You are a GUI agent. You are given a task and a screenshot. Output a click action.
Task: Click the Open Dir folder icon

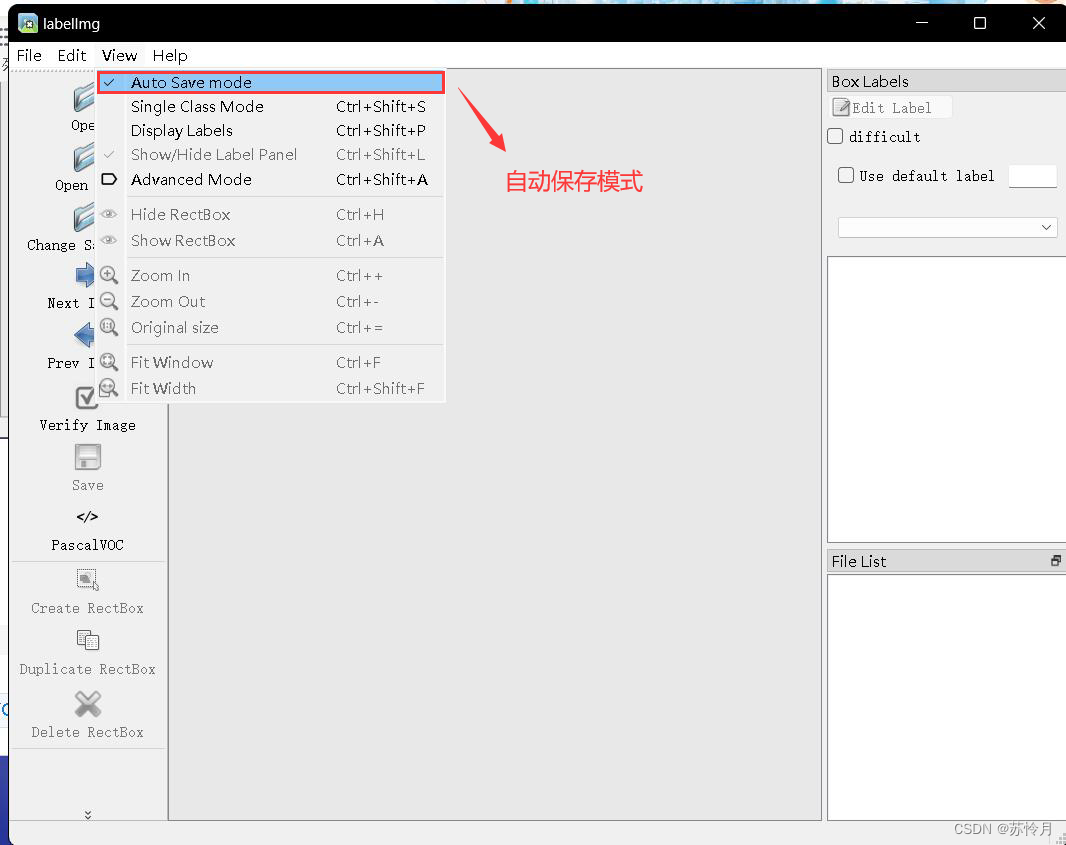click(84, 158)
